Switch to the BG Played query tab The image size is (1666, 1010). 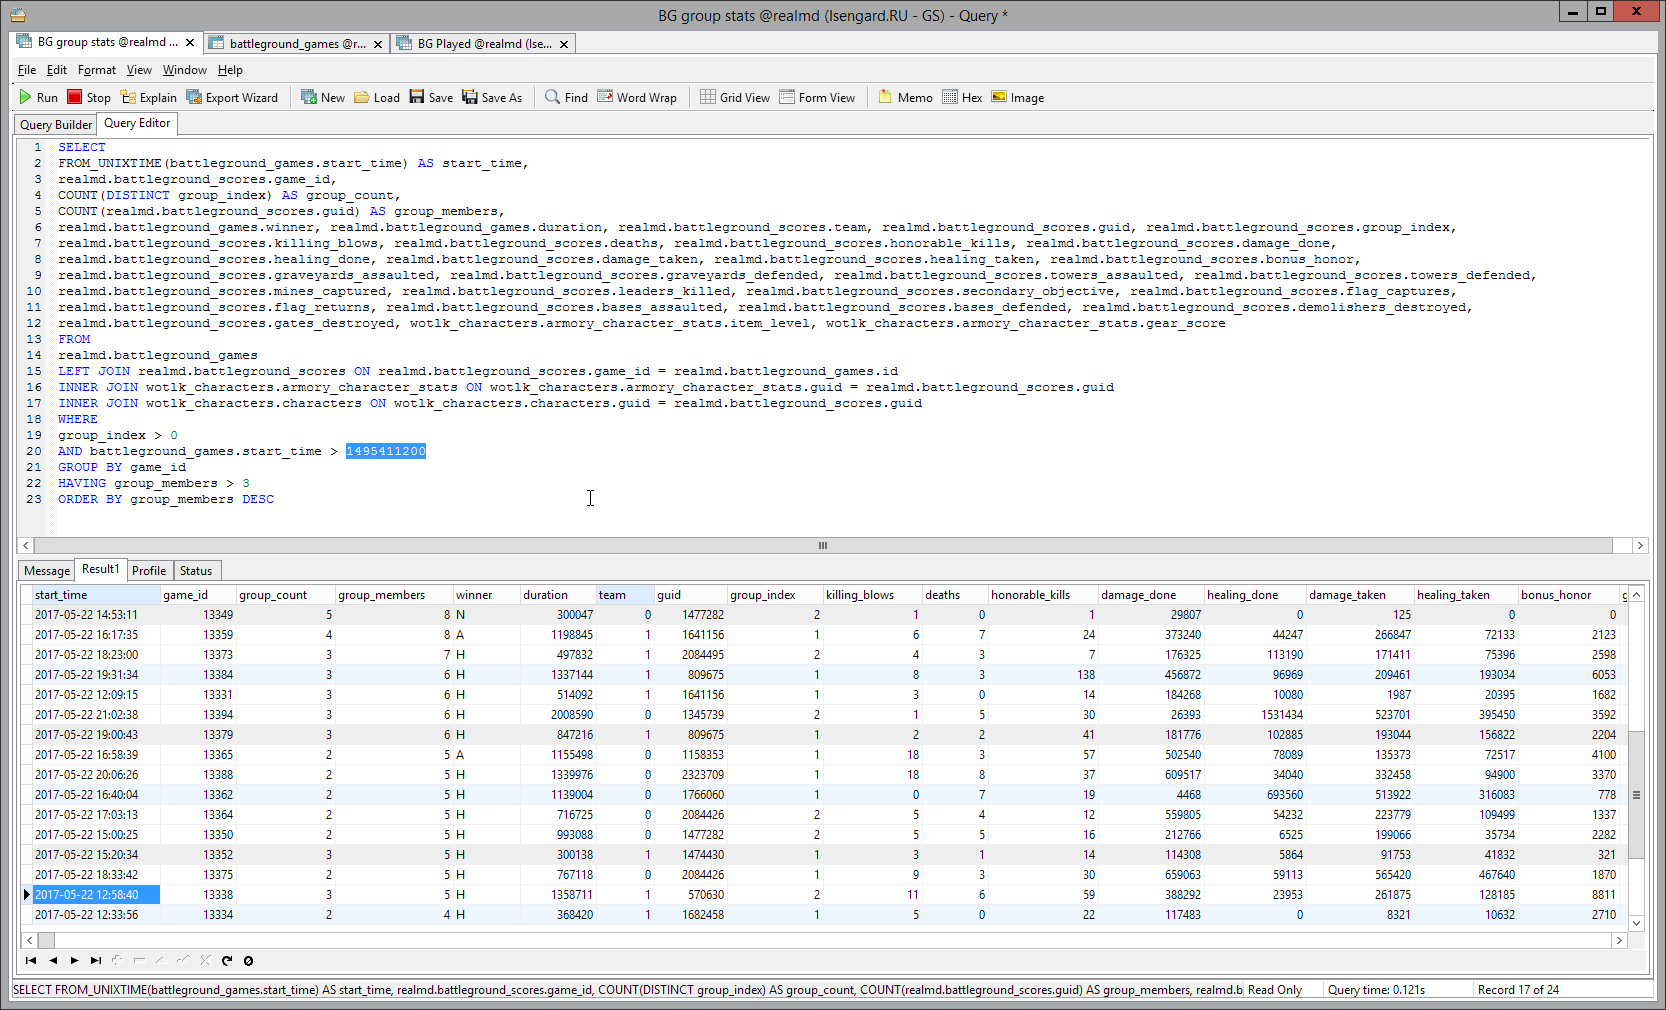(483, 44)
